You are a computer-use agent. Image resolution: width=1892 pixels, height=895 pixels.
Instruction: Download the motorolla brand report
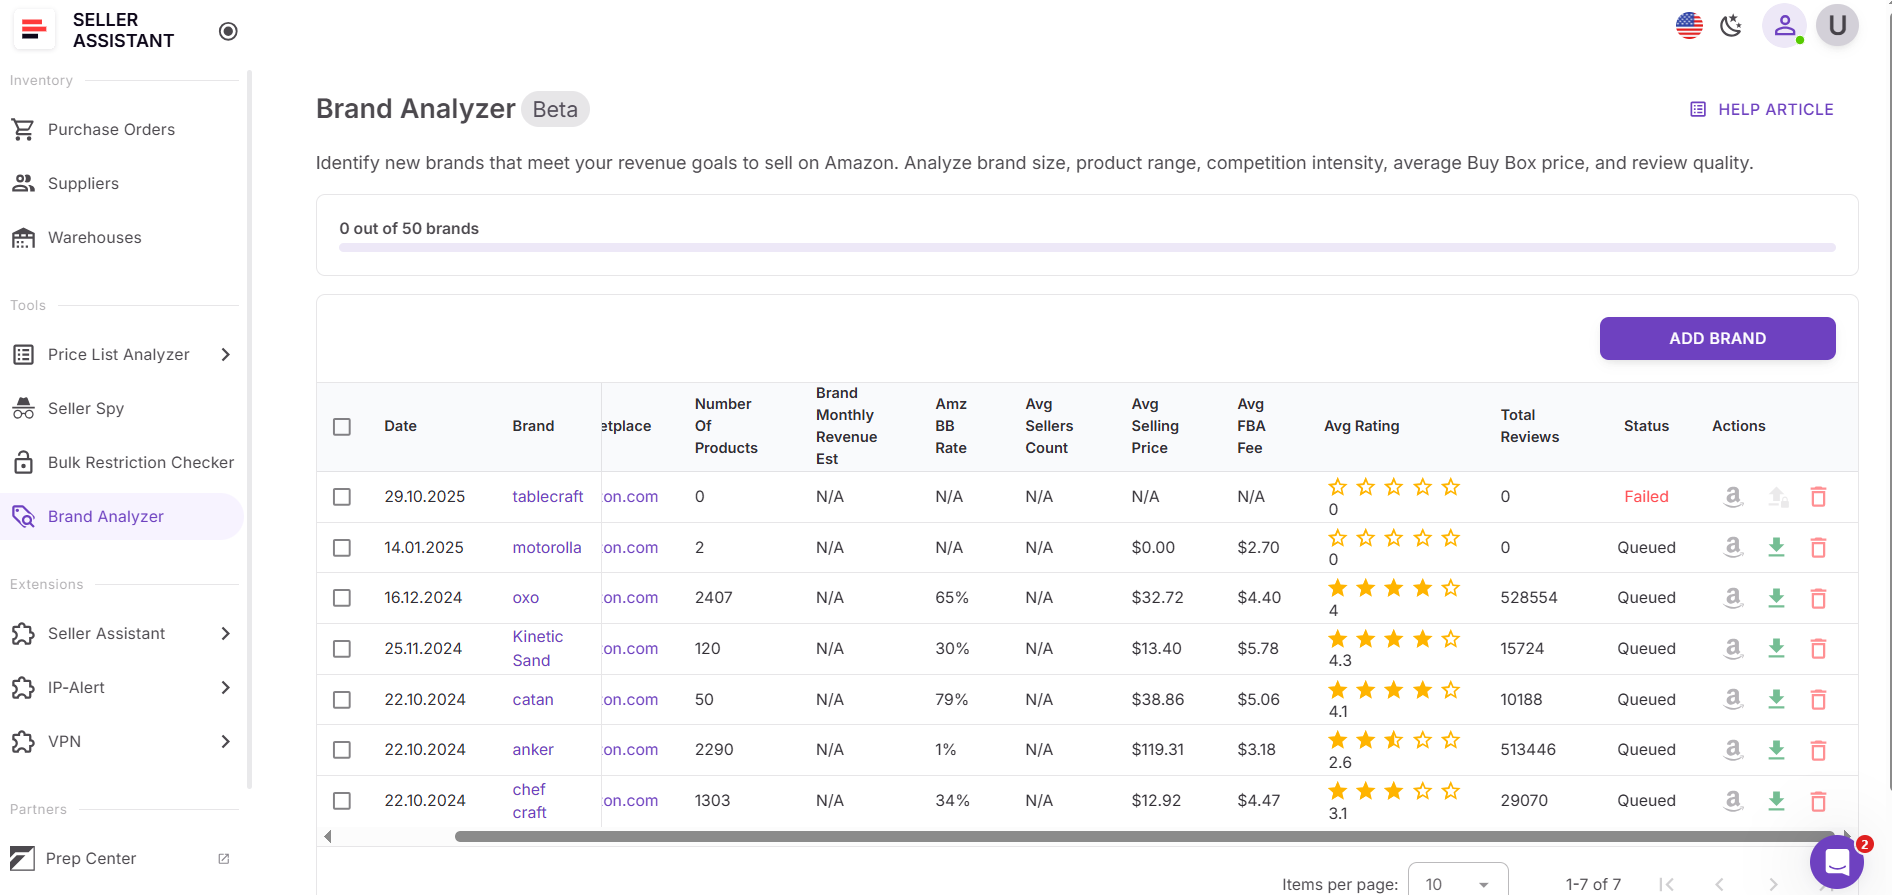click(1776, 547)
